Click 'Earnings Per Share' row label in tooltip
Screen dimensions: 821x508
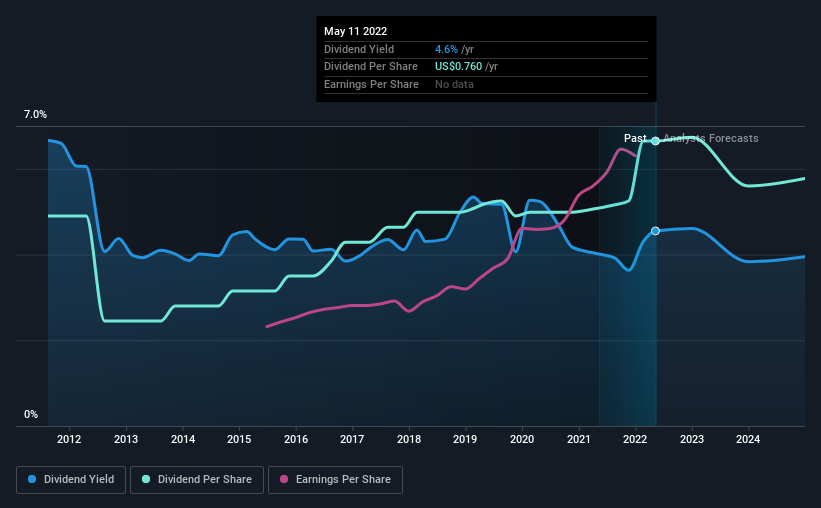click(x=371, y=84)
